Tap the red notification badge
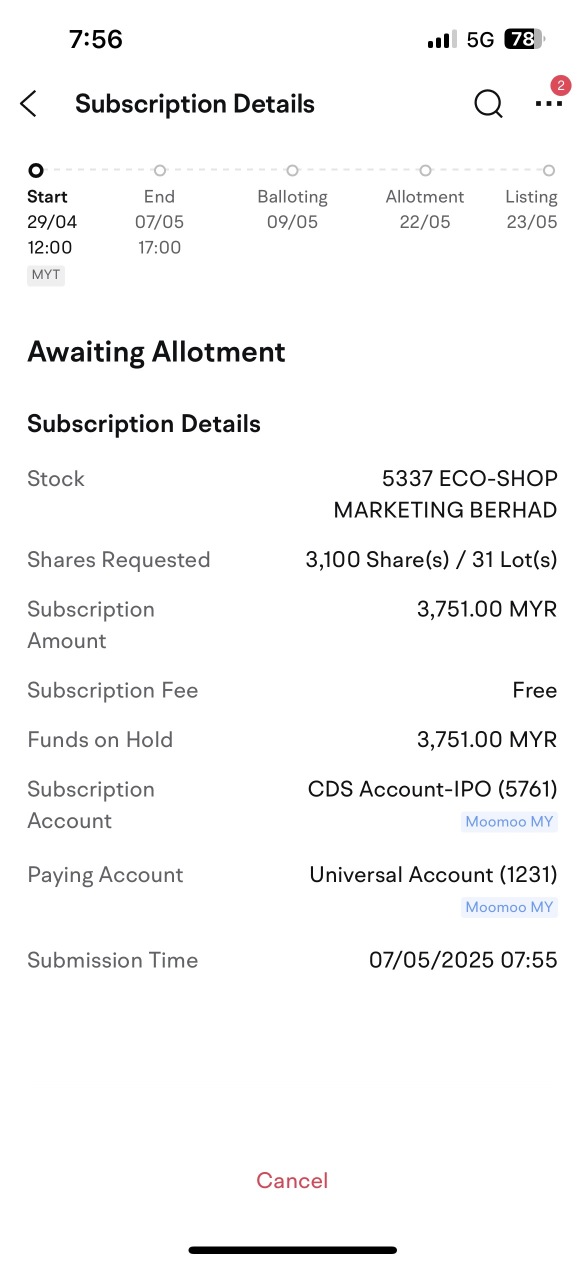Viewport: 585px width, 1266px height. (x=560, y=86)
